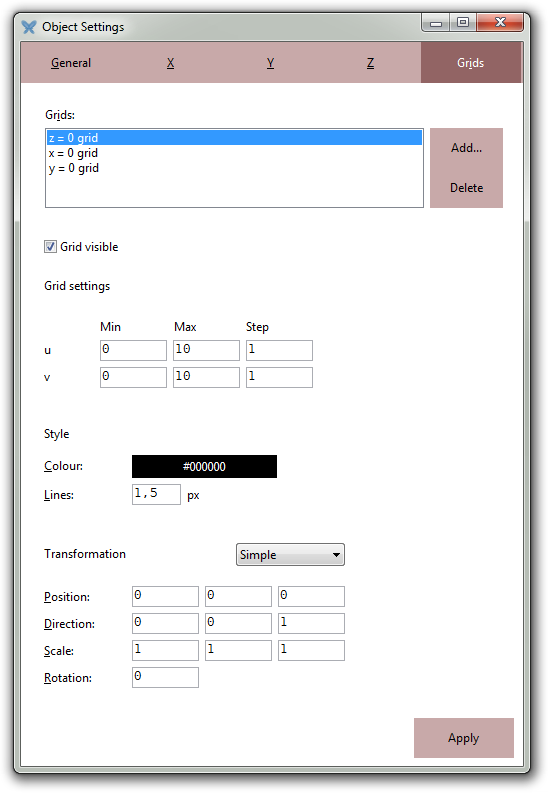Select the Z tab

(371, 63)
